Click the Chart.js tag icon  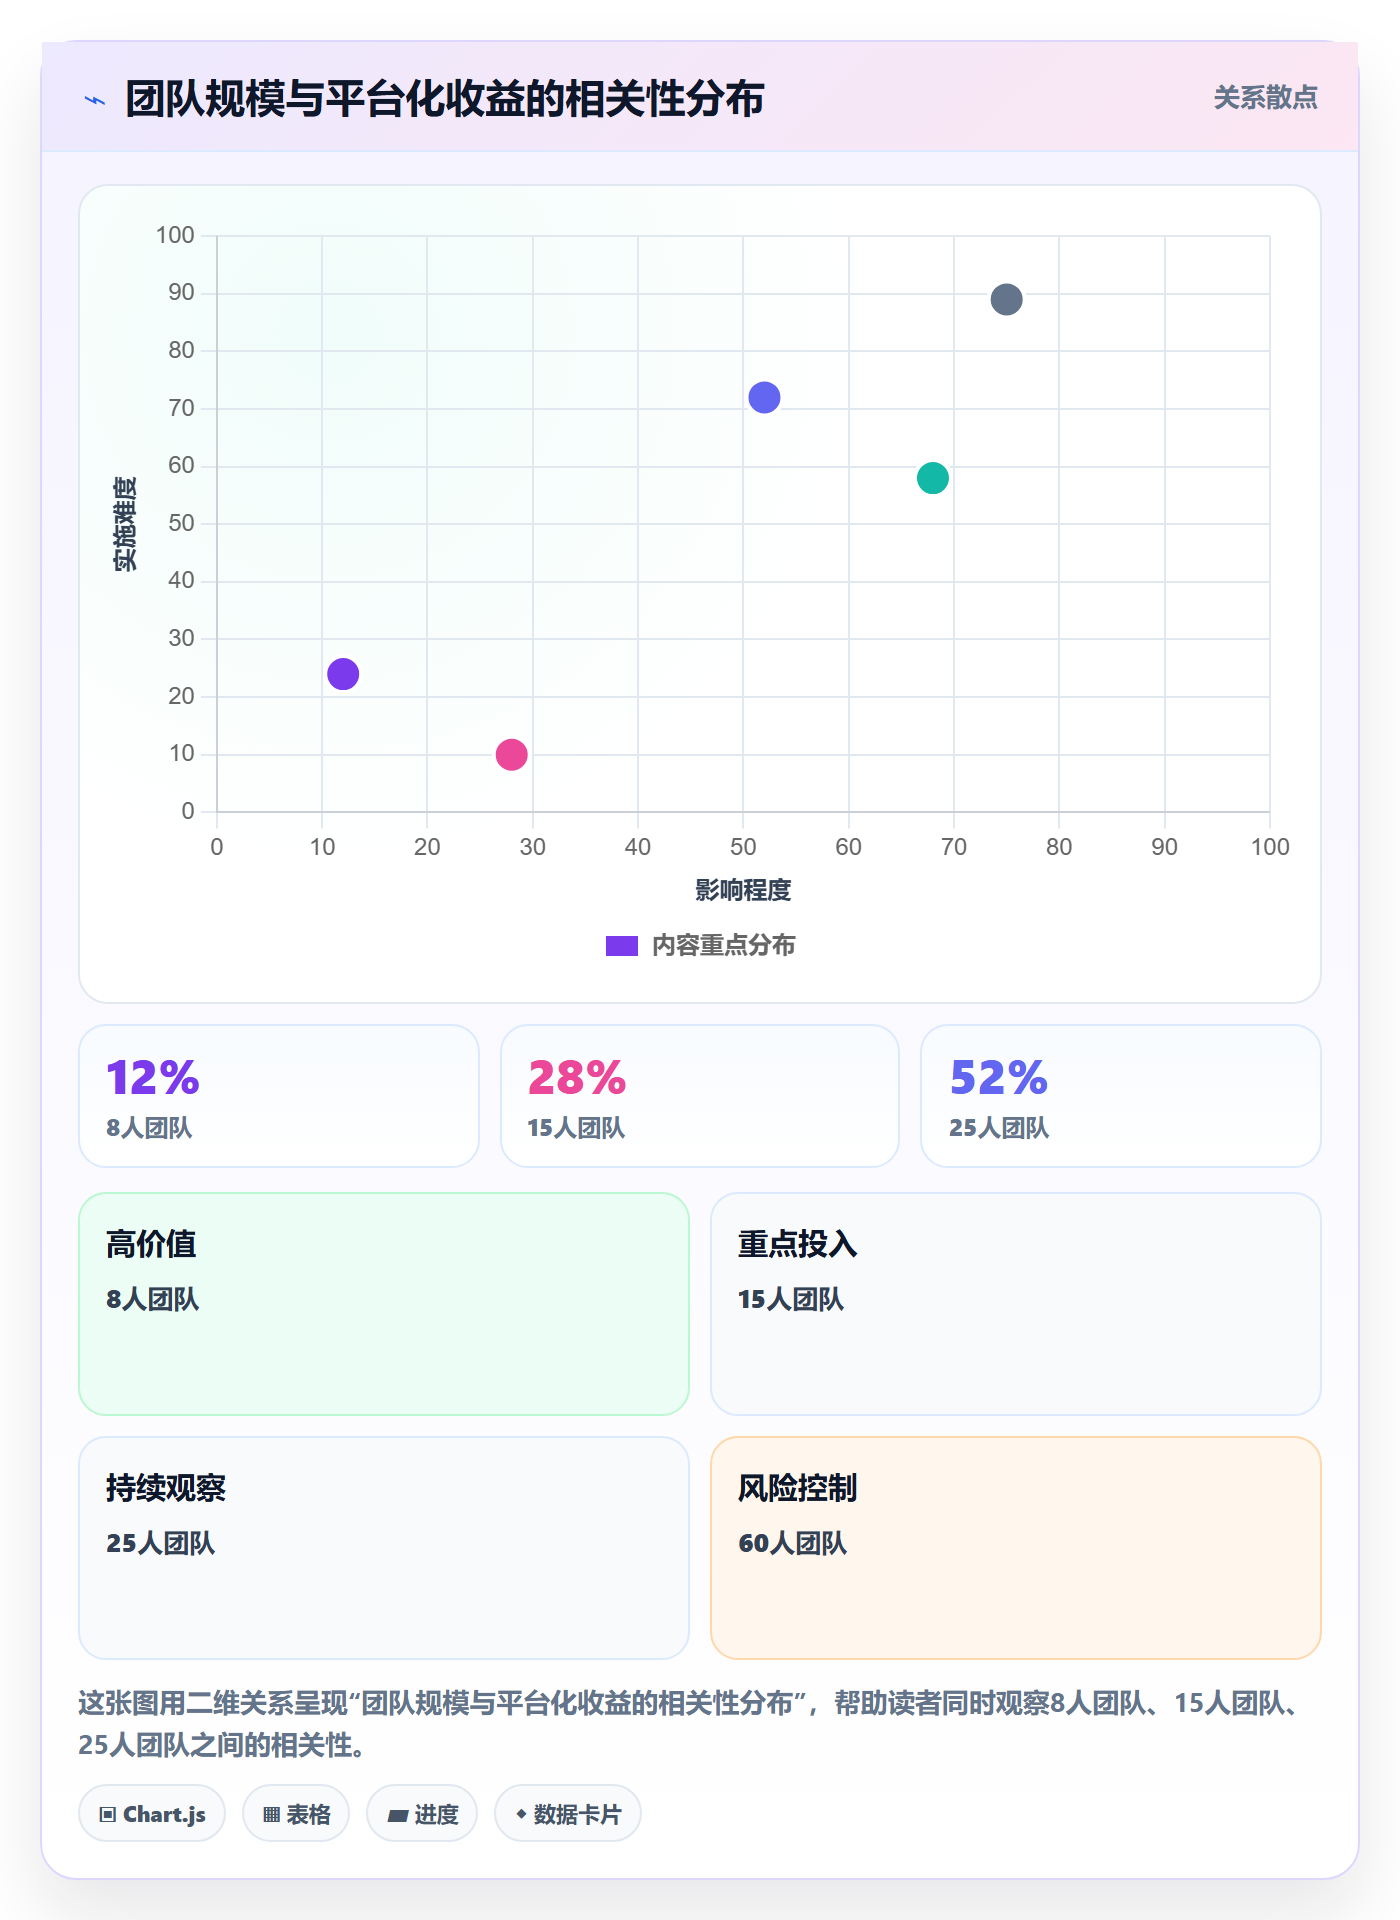[x=108, y=1814]
